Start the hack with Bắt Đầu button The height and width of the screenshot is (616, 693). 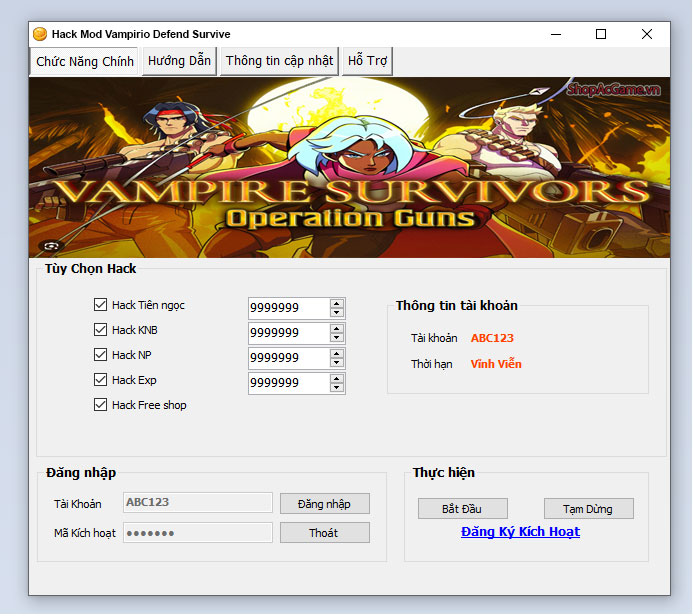(x=462, y=509)
